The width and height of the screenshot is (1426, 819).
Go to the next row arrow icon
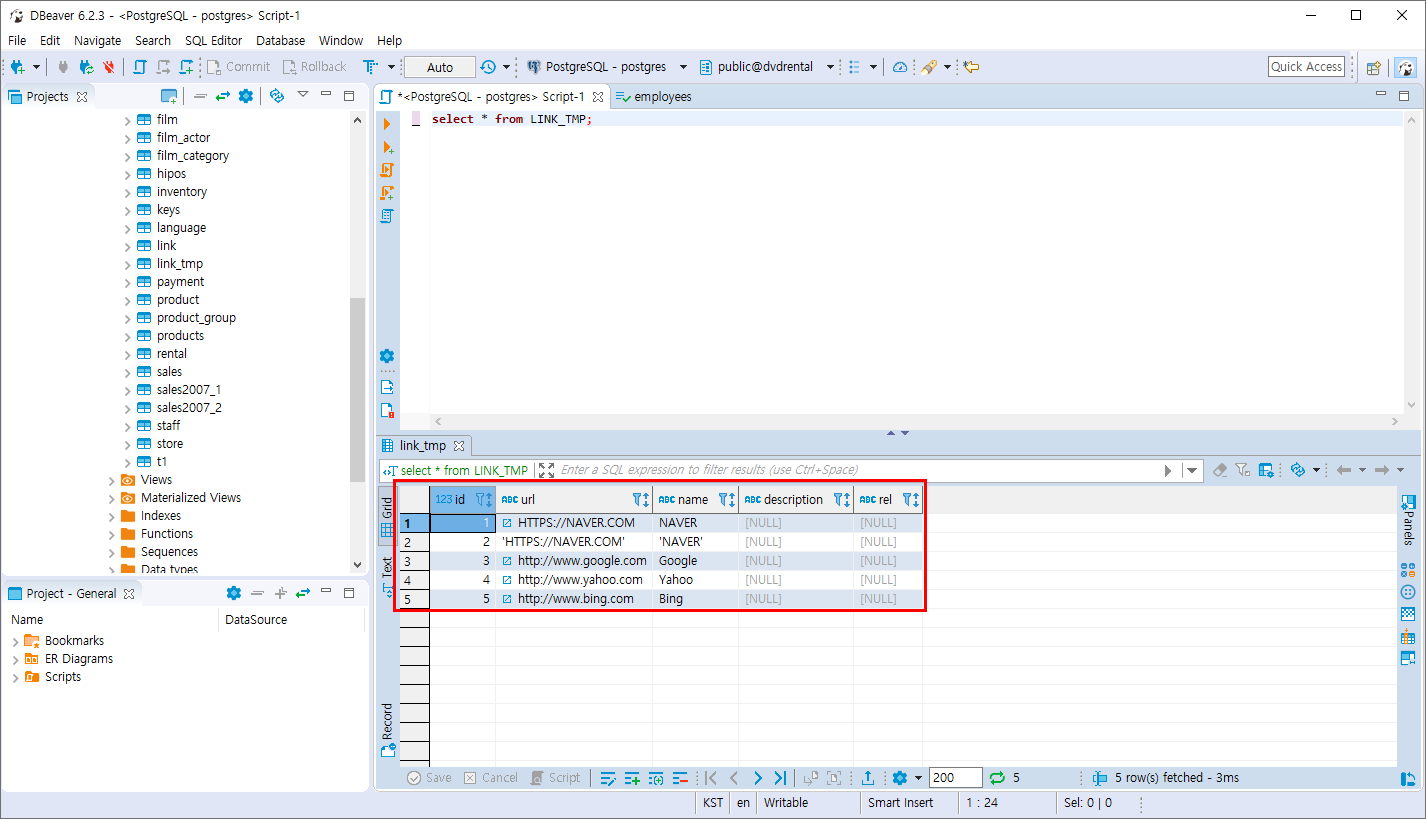tap(757, 778)
